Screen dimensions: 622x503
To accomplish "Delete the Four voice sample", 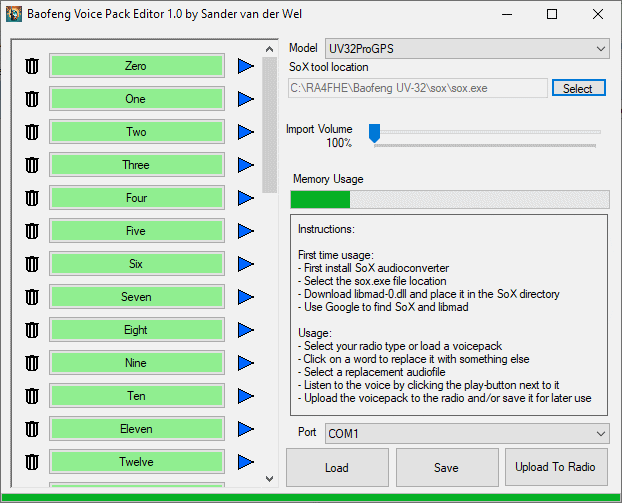I will pos(32,198).
